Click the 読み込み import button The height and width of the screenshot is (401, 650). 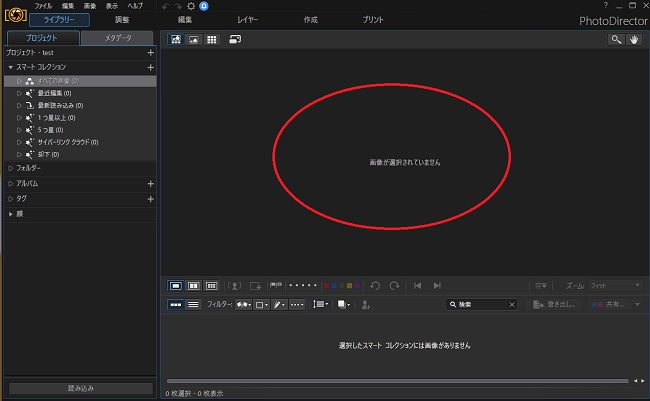point(80,388)
